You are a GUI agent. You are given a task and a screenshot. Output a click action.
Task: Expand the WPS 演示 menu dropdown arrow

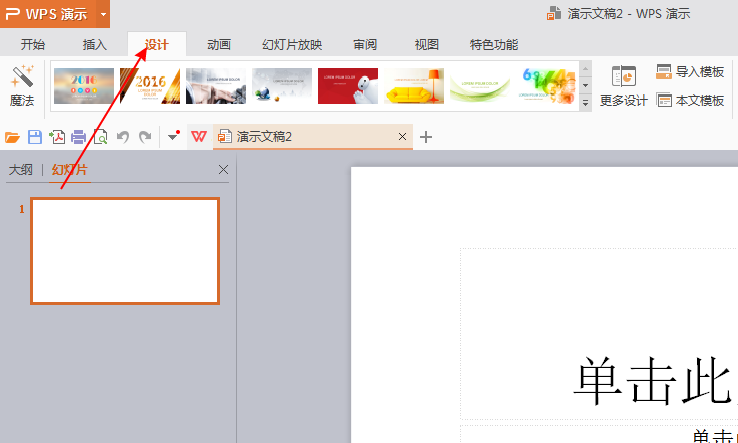tap(103, 14)
